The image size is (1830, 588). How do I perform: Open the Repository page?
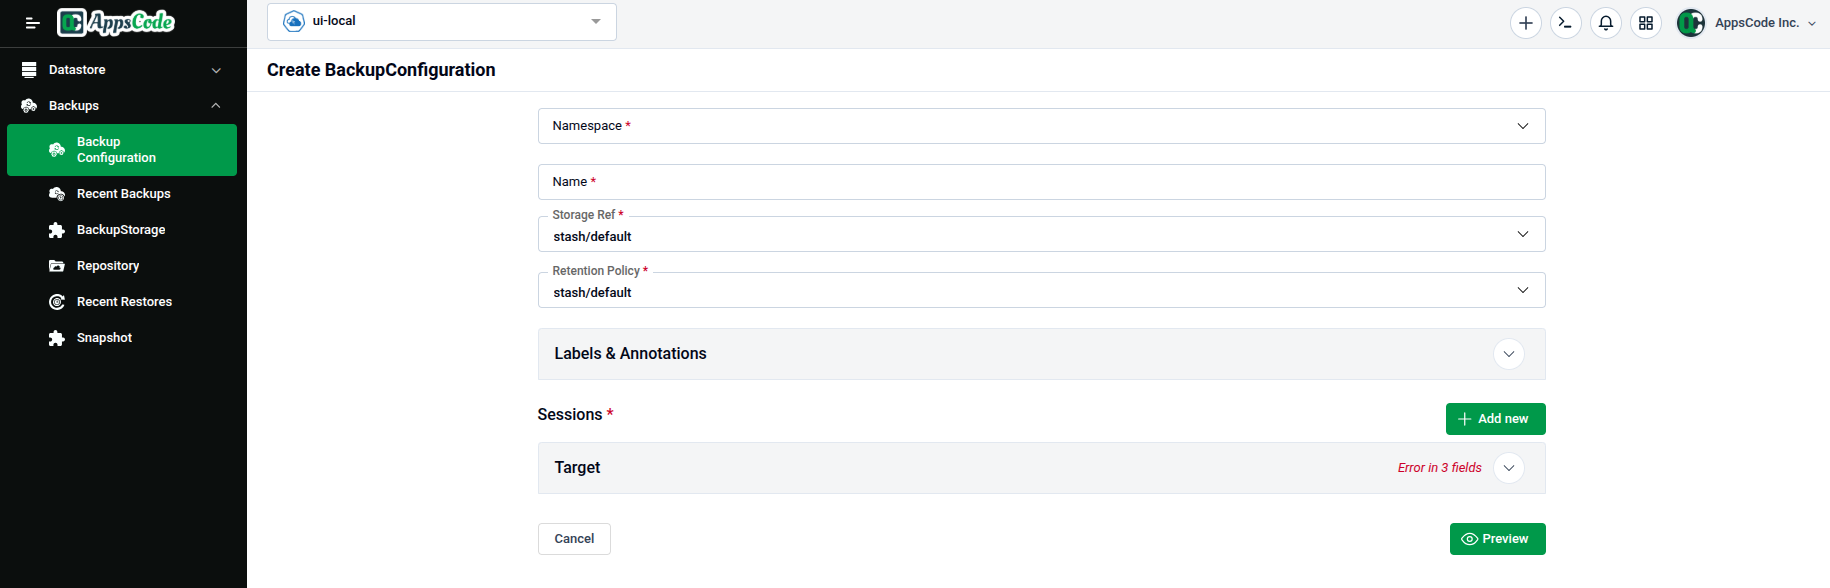[x=122, y=266]
